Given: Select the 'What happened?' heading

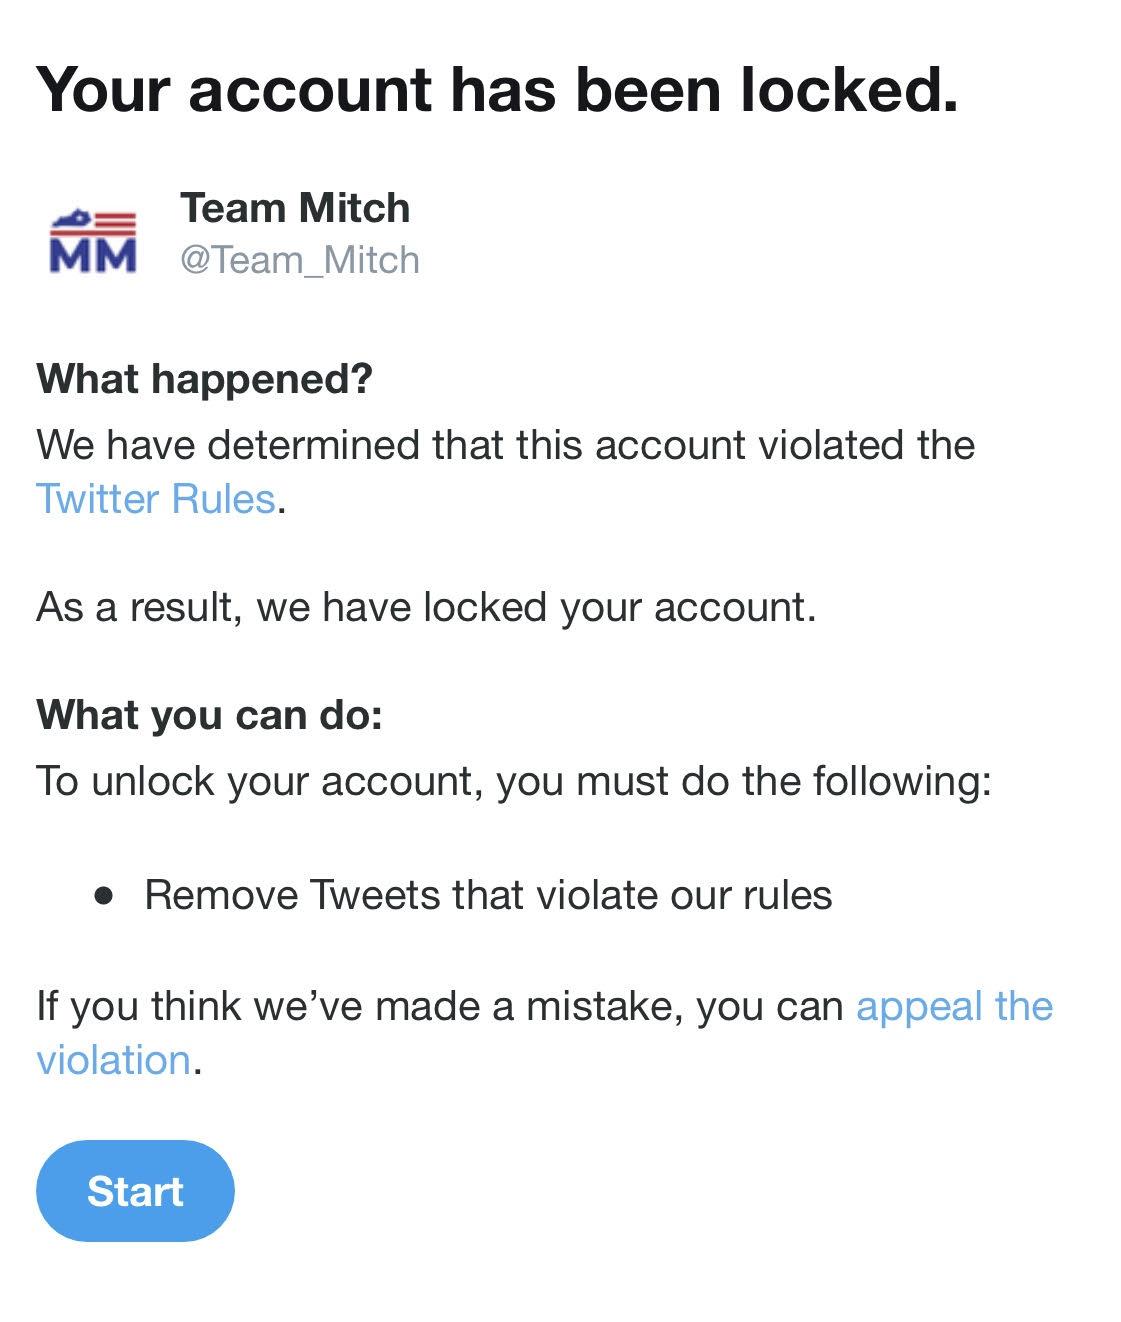Looking at the screenshot, I should (204, 379).
